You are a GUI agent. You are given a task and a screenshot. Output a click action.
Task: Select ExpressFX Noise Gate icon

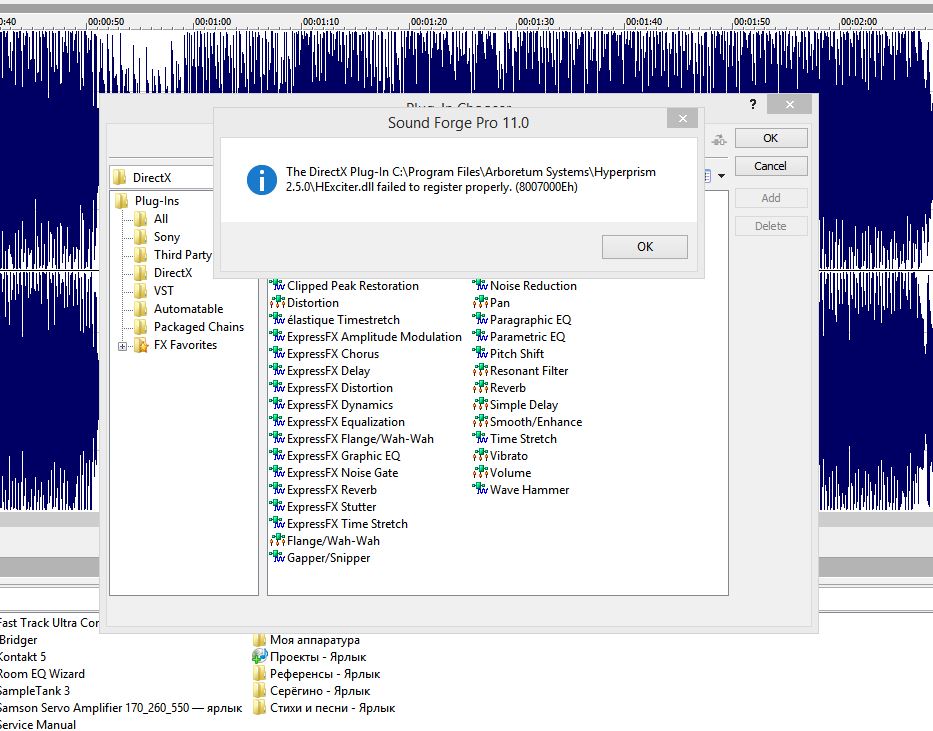(x=277, y=473)
